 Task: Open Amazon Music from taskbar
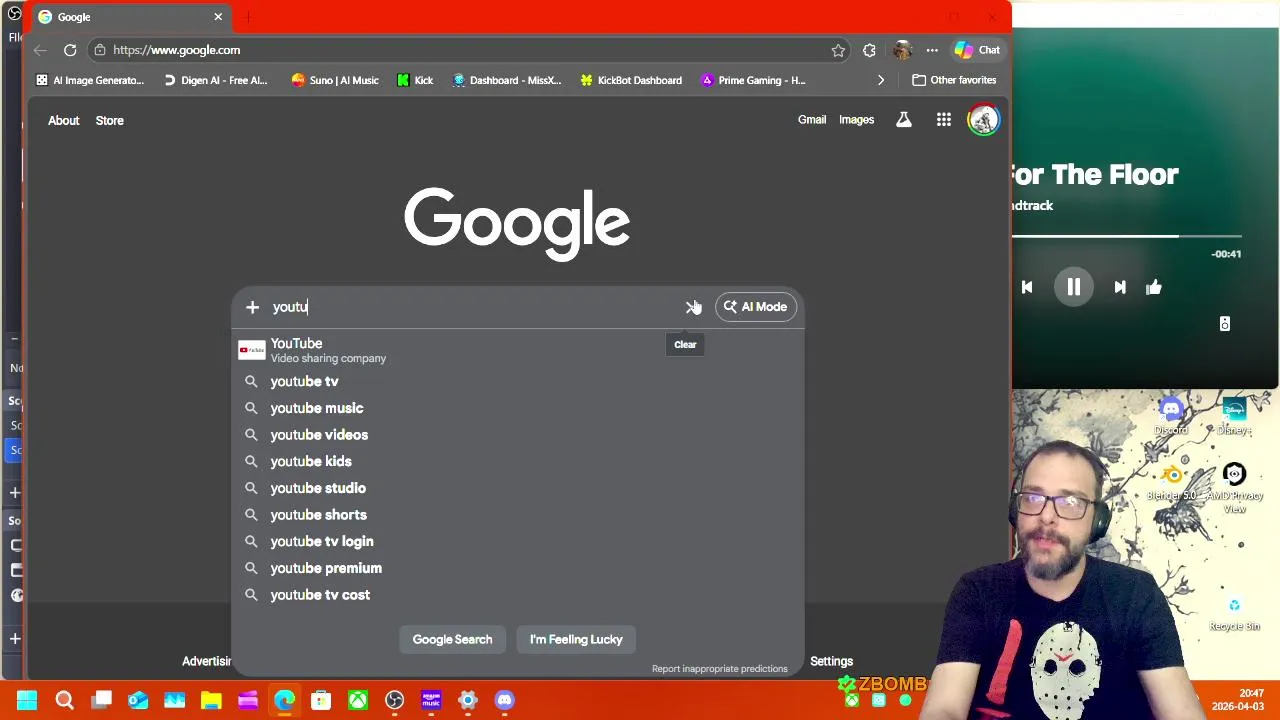point(431,700)
